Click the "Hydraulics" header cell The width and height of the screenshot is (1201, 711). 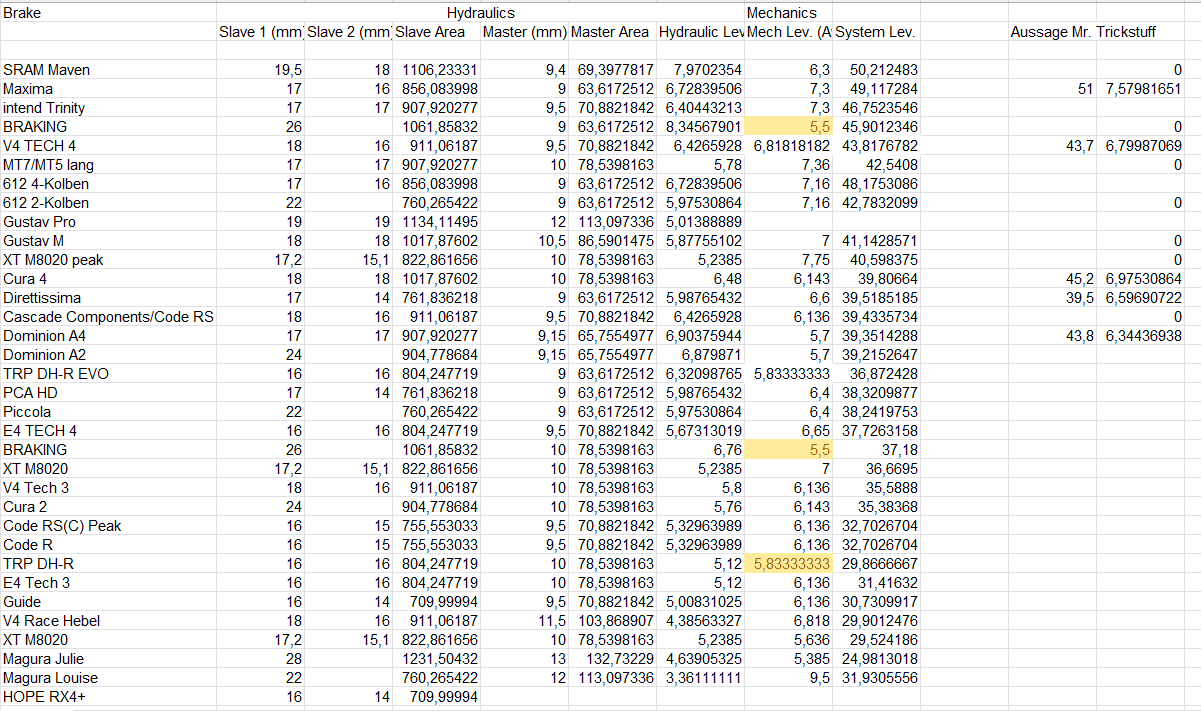pos(480,13)
